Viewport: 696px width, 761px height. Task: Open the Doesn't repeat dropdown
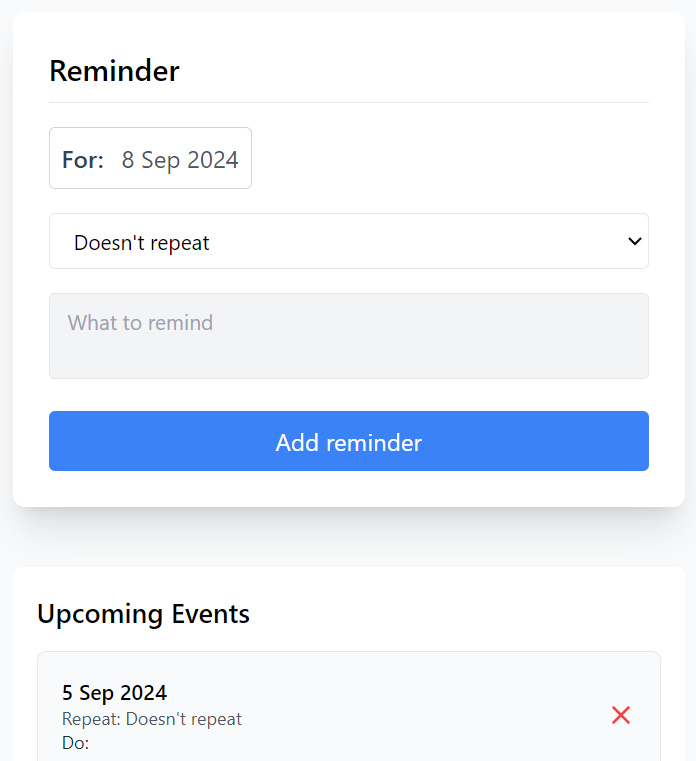348,241
